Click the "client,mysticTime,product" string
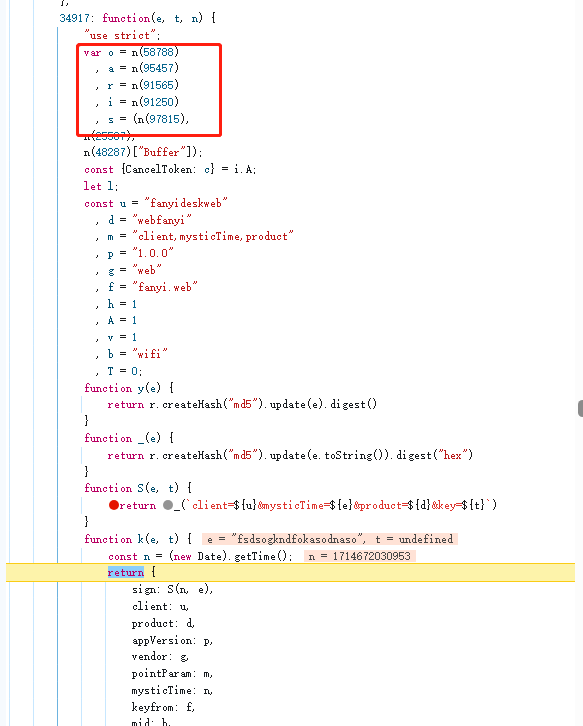 pos(213,236)
